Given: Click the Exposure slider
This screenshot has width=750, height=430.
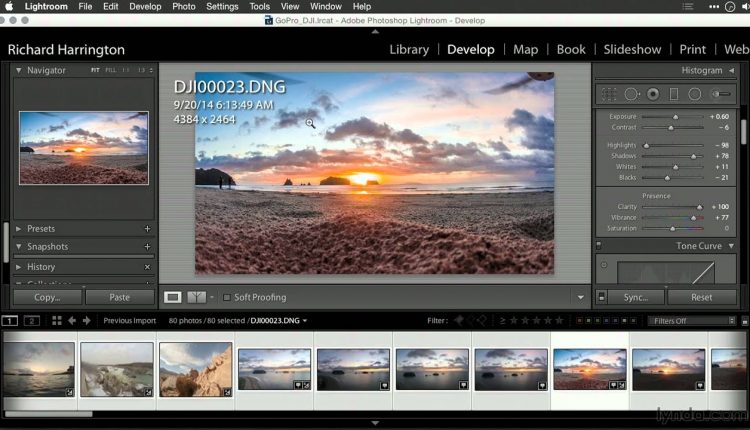Looking at the screenshot, I should coord(673,117).
